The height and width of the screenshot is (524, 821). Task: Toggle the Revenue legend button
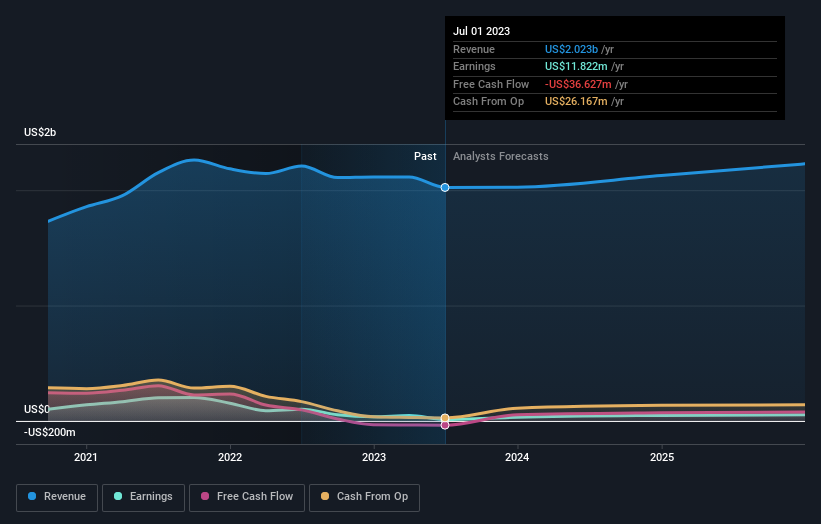click(x=57, y=497)
